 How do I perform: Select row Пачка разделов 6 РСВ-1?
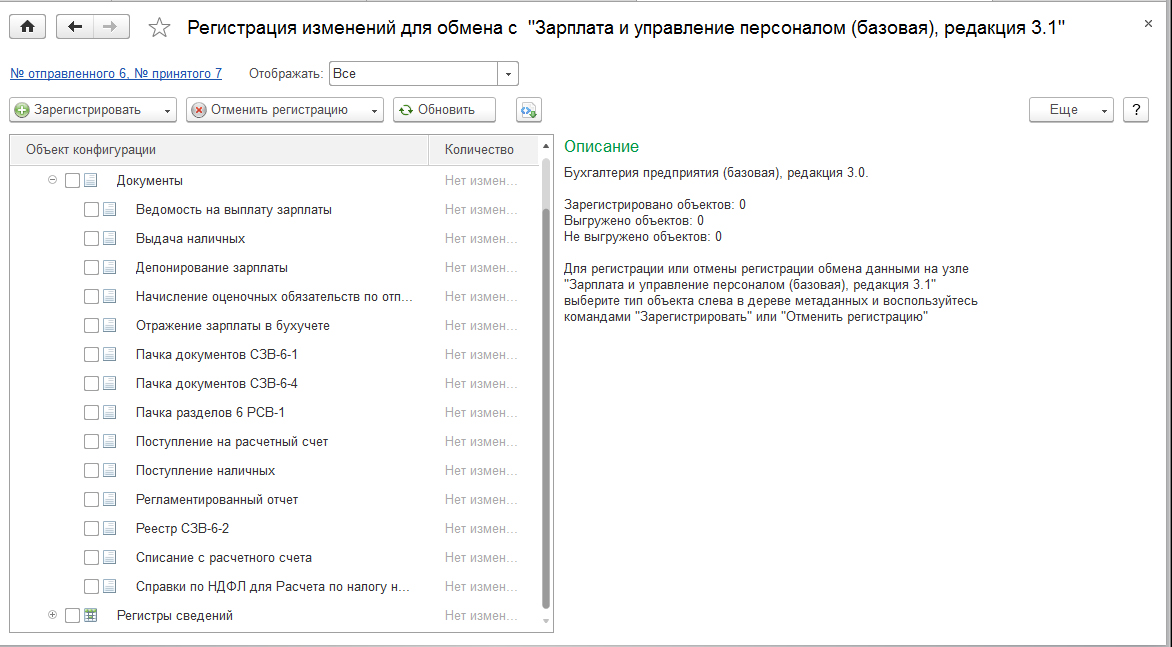[x=274, y=412]
